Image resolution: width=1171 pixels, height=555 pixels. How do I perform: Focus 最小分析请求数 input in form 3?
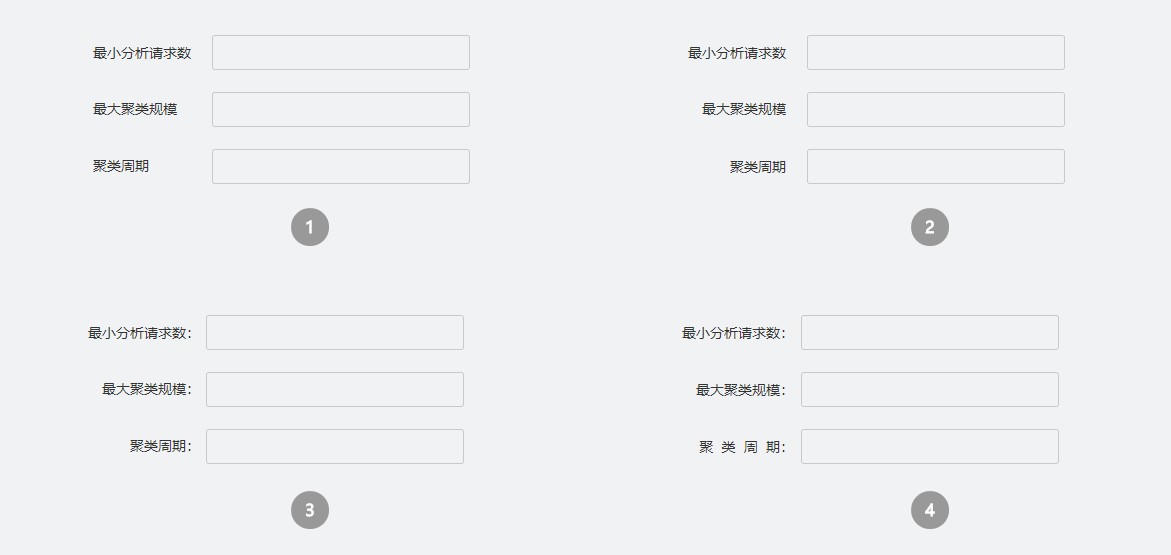pos(334,333)
